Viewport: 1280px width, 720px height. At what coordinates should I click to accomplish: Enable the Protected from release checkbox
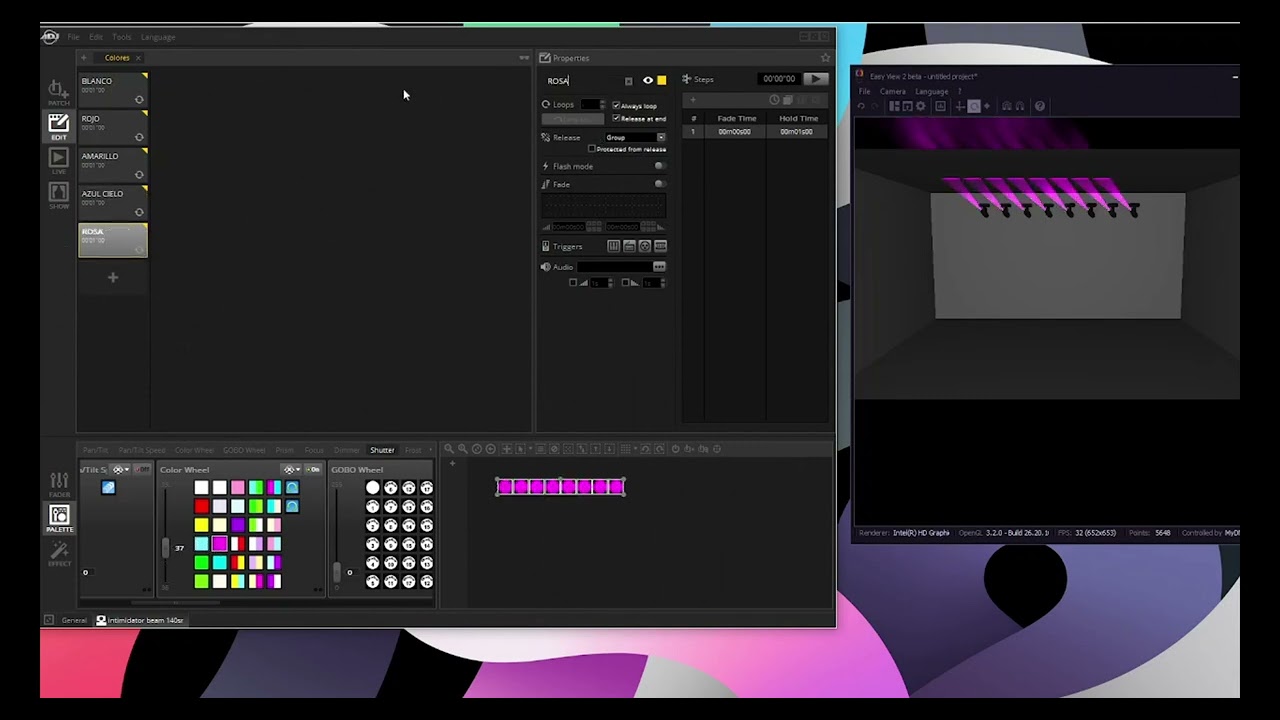[x=591, y=149]
